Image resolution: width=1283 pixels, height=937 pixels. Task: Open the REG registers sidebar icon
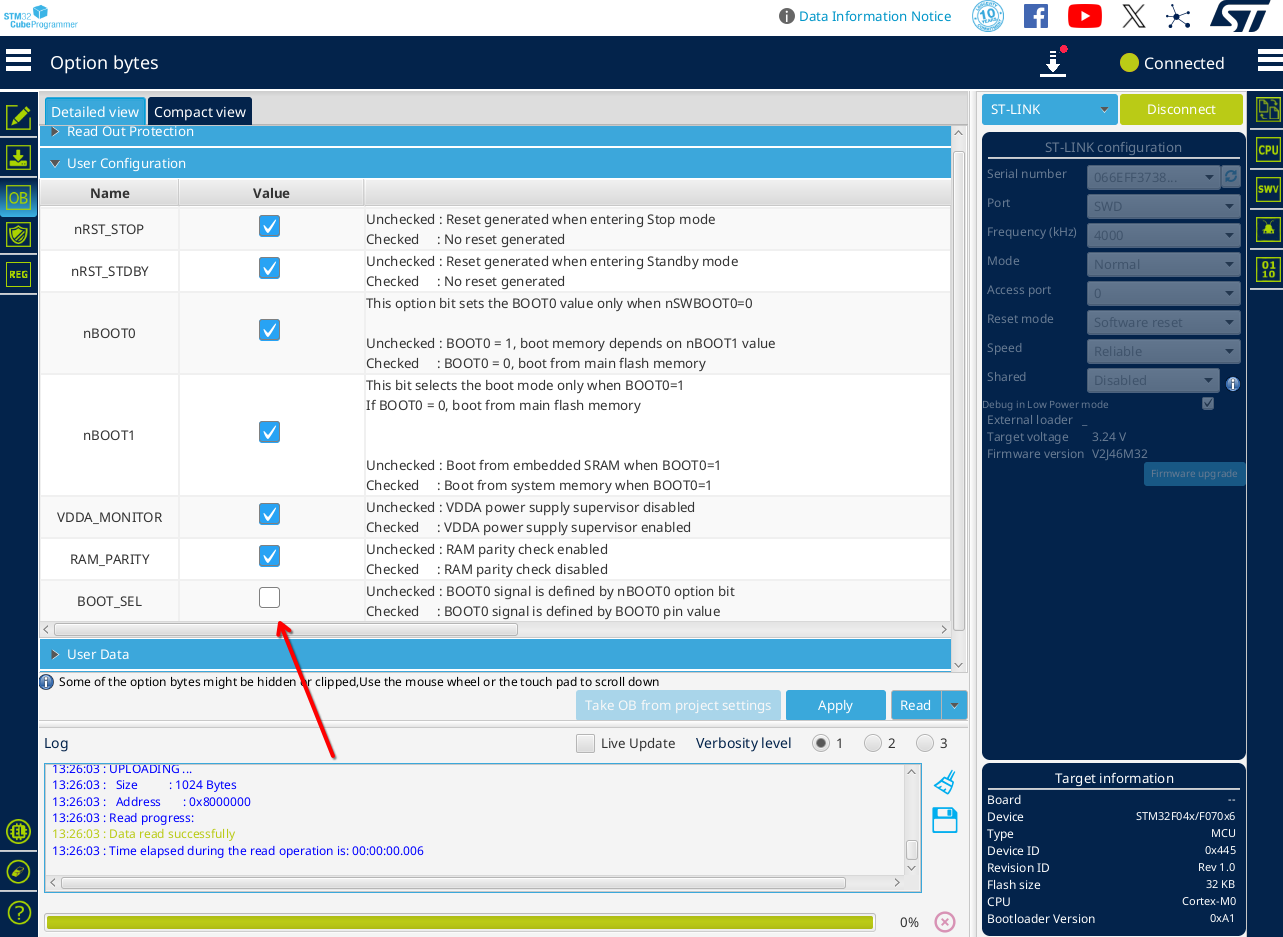click(18, 275)
